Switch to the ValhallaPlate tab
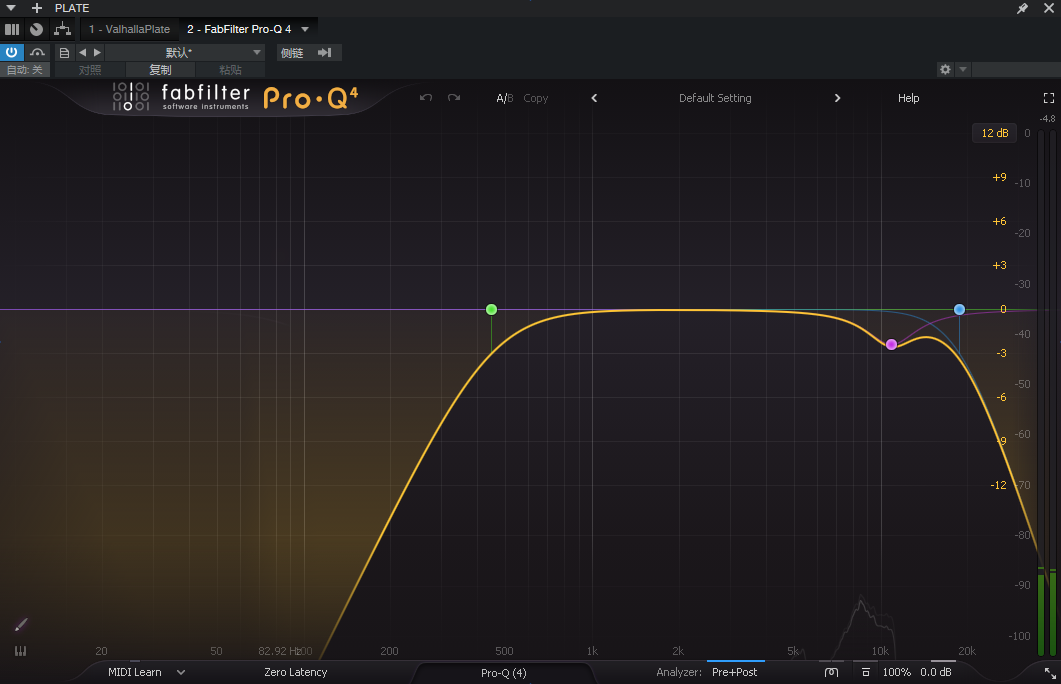This screenshot has width=1061, height=684. [x=130, y=29]
